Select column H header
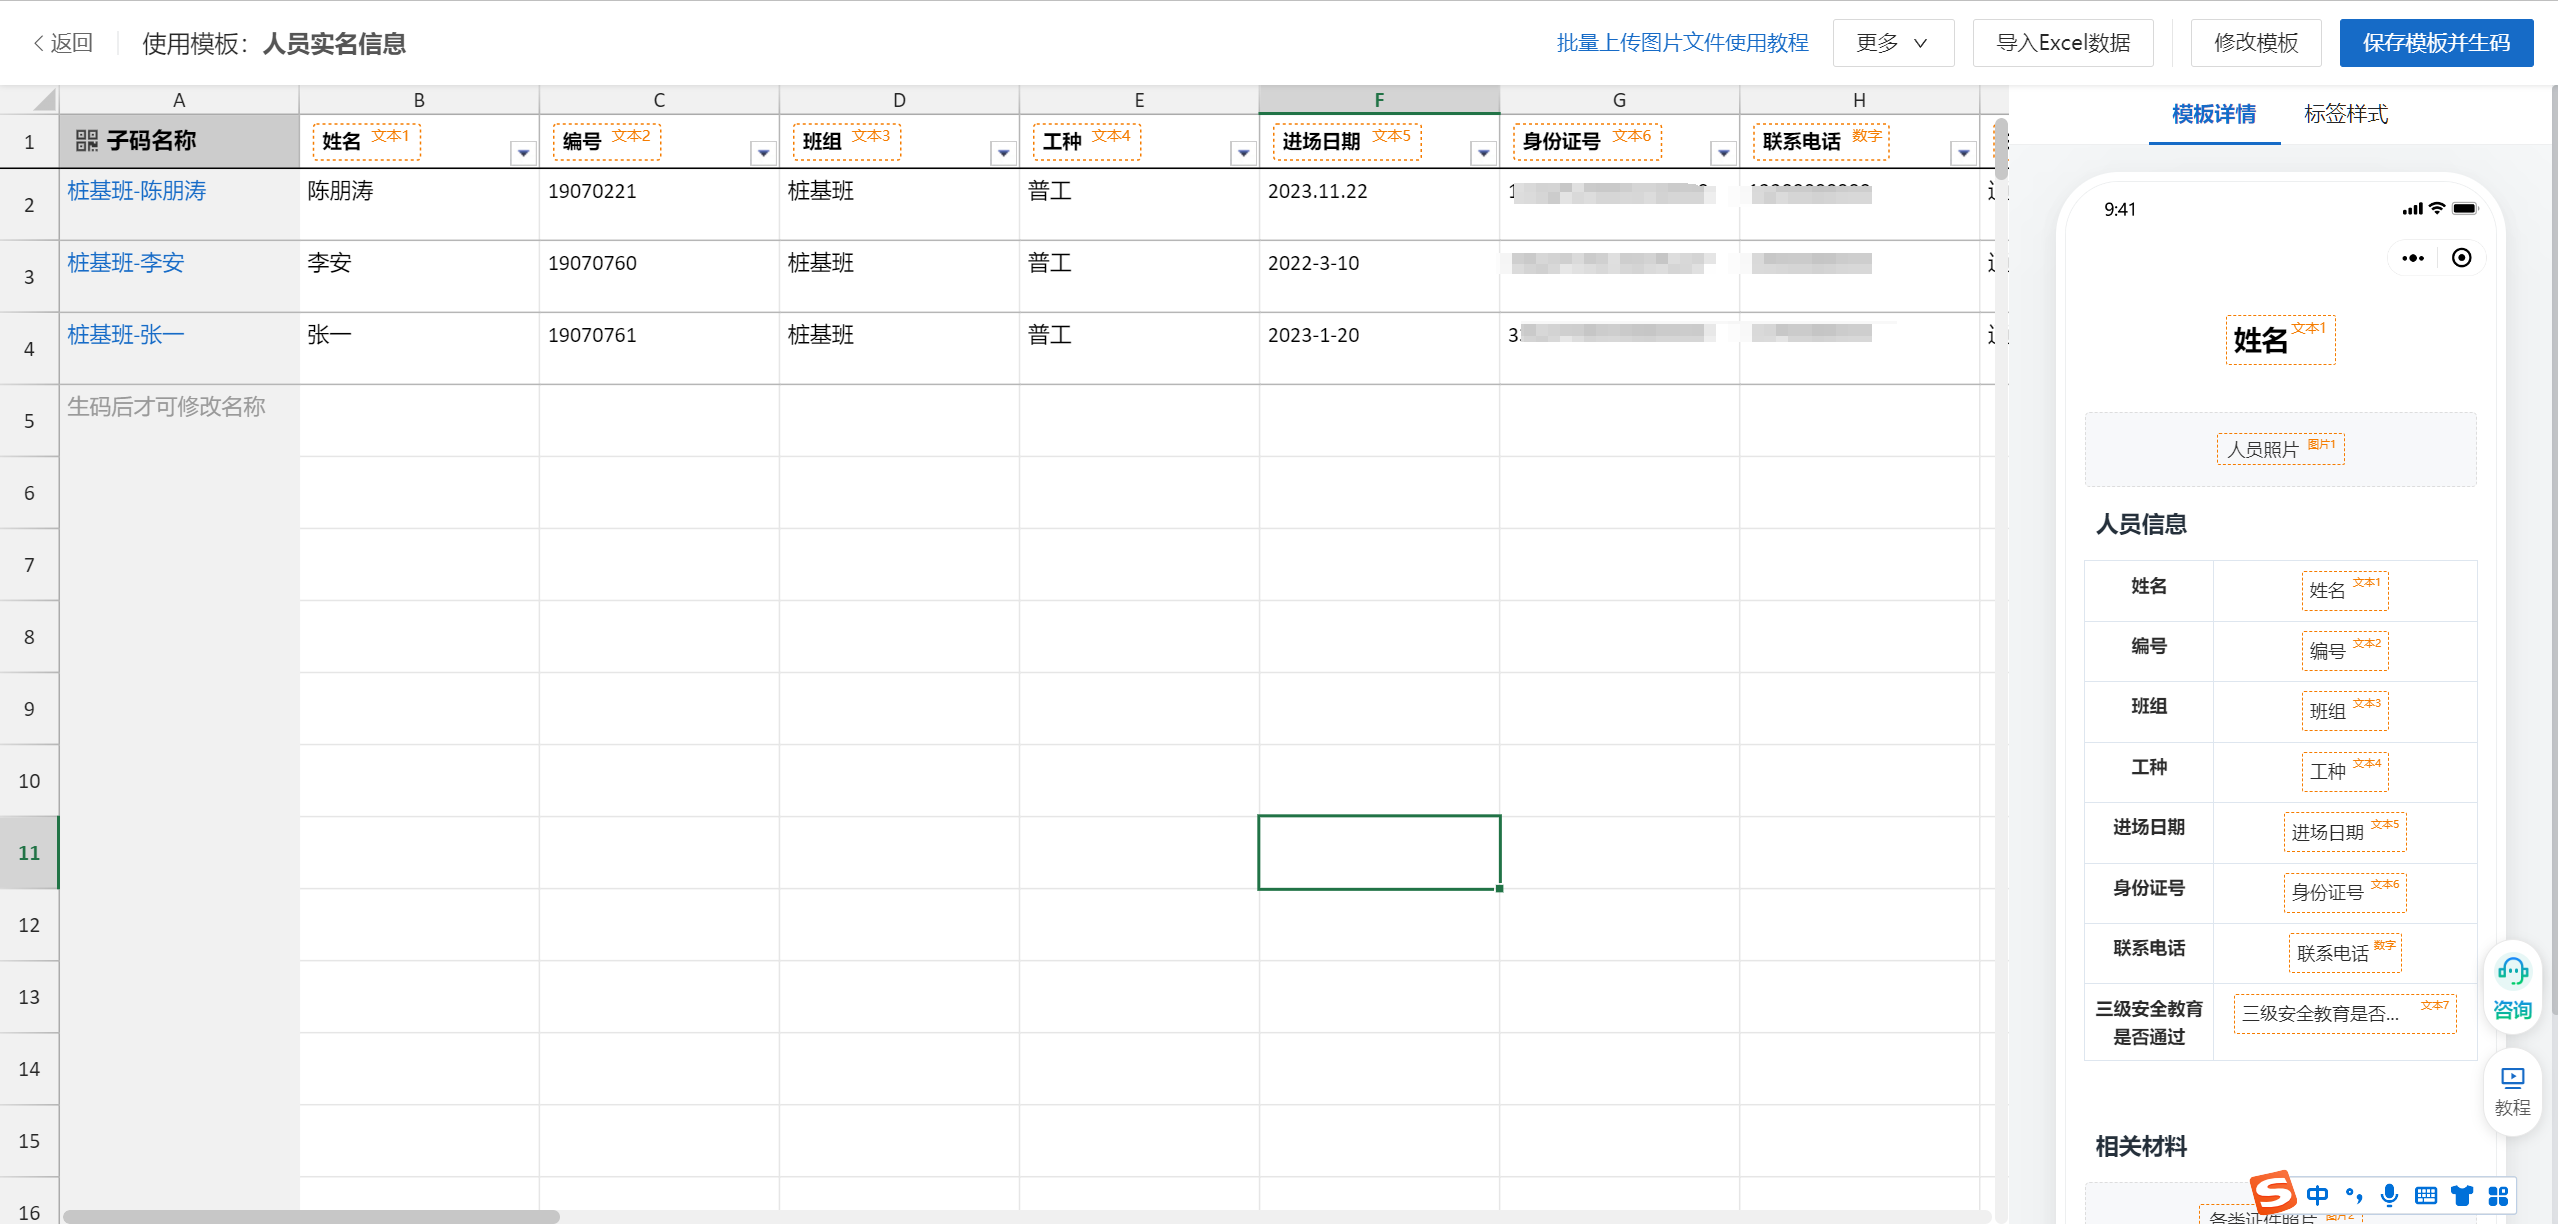2558x1224 pixels. click(1859, 100)
